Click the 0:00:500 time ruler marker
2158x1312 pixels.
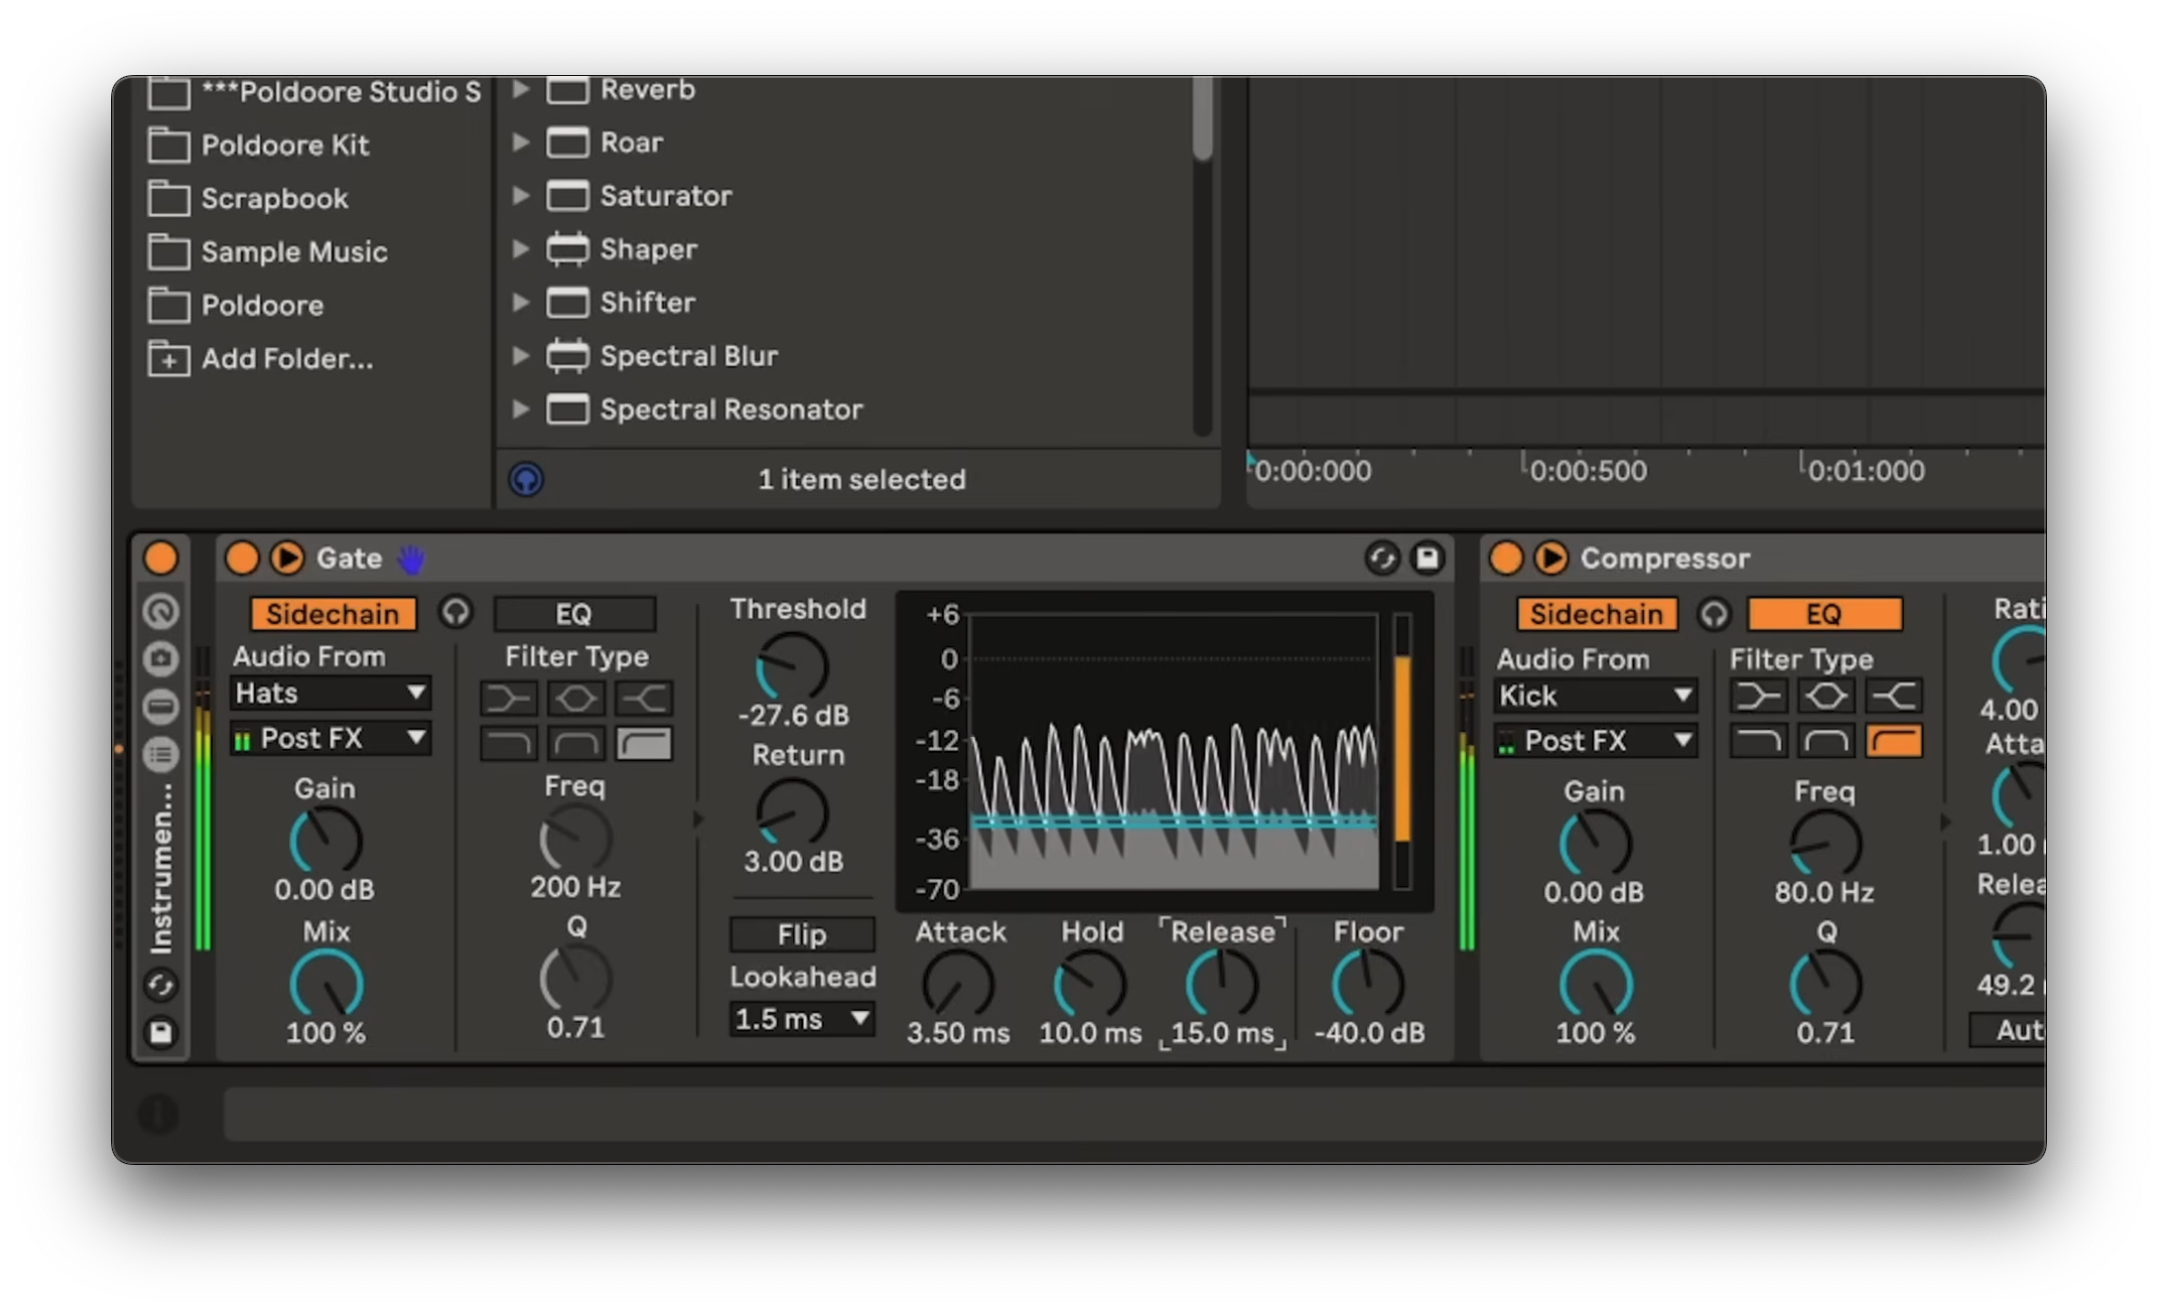pyautogui.click(x=1587, y=470)
